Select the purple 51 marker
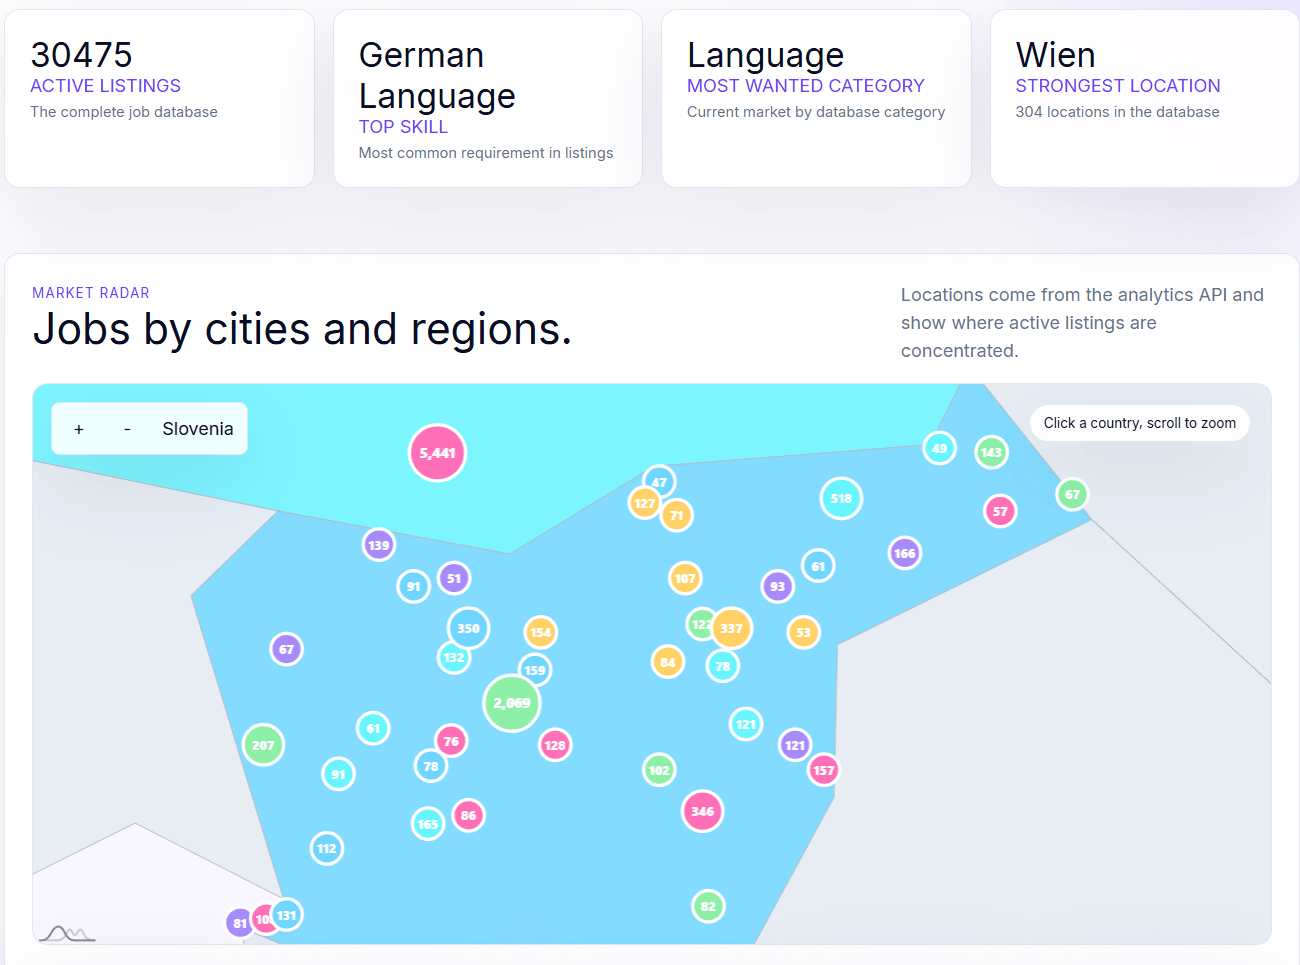 coord(454,578)
